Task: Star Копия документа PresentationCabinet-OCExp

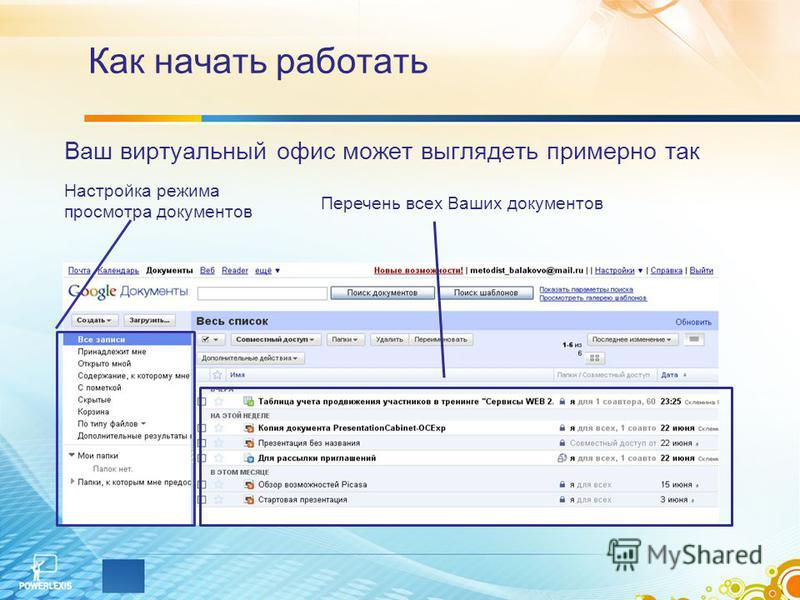Action: click(x=219, y=428)
